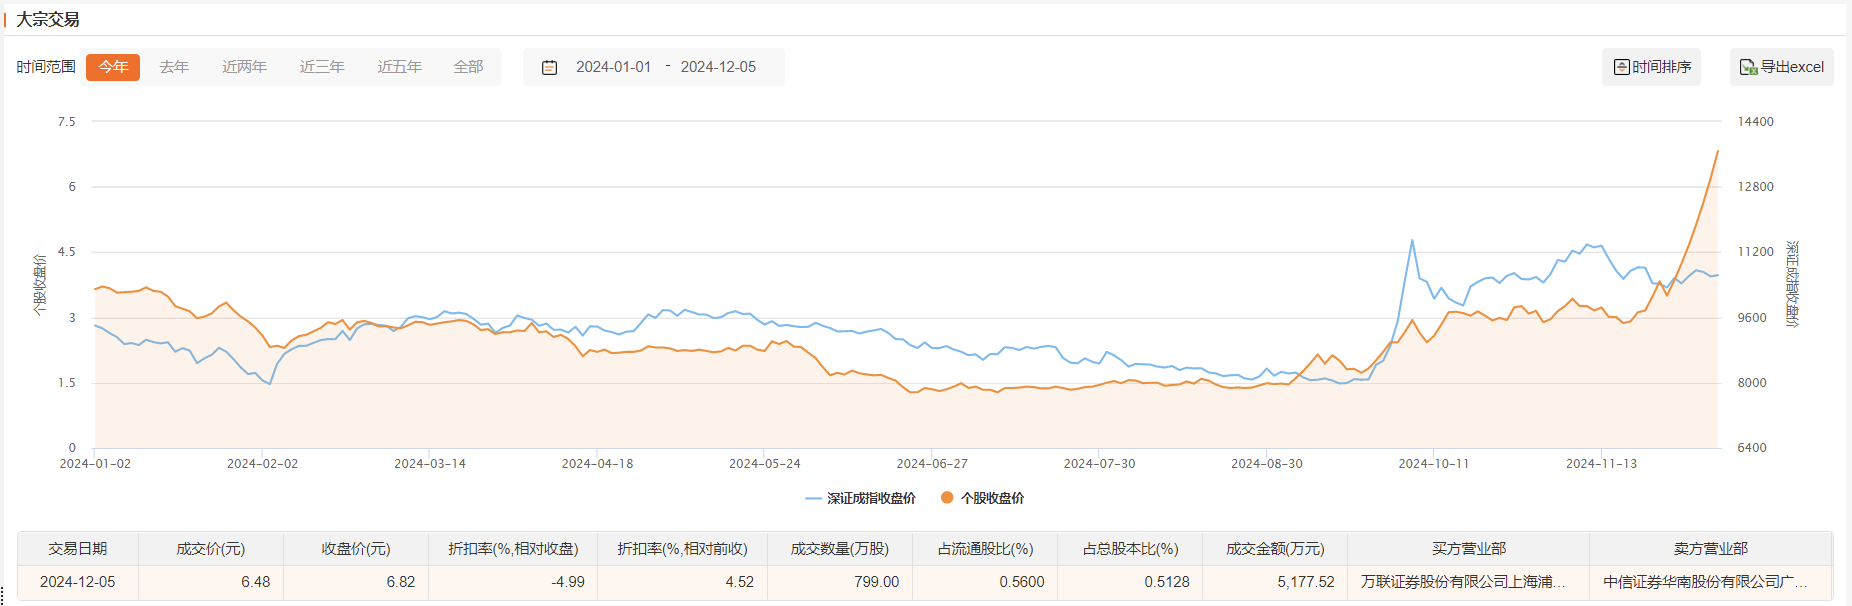Choose the 近三年 range option
The image size is (1852, 606).
[x=322, y=67]
